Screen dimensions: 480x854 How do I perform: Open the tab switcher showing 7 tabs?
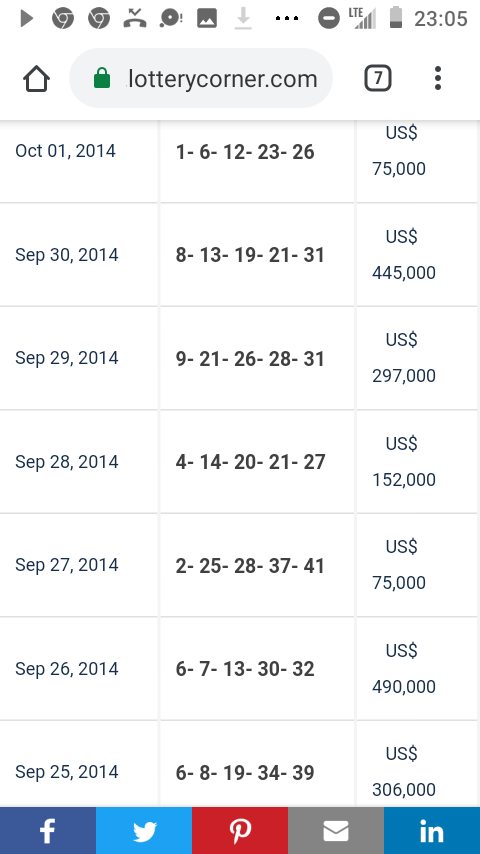pos(378,78)
